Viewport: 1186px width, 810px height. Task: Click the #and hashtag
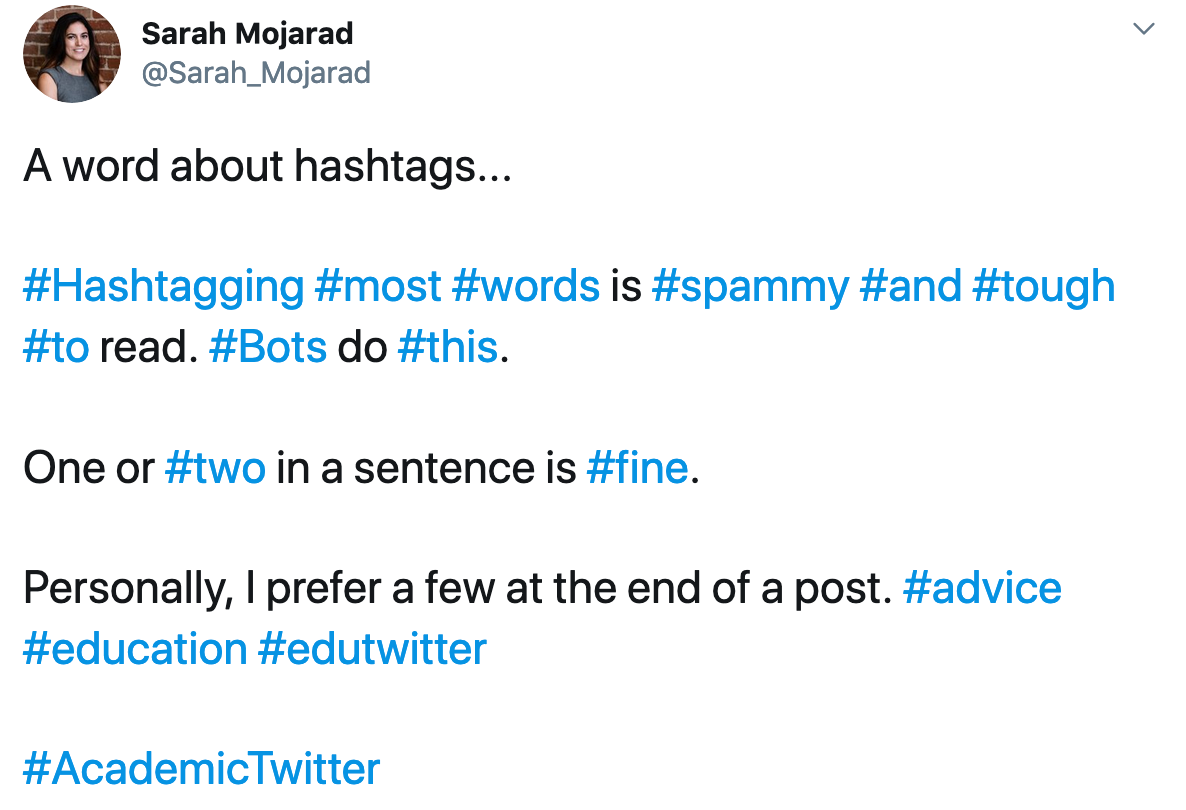pyautogui.click(x=911, y=287)
